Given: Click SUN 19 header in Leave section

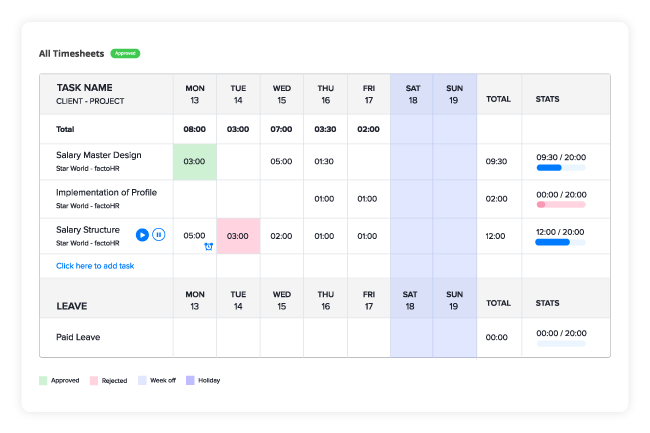Looking at the screenshot, I should click(454, 300).
